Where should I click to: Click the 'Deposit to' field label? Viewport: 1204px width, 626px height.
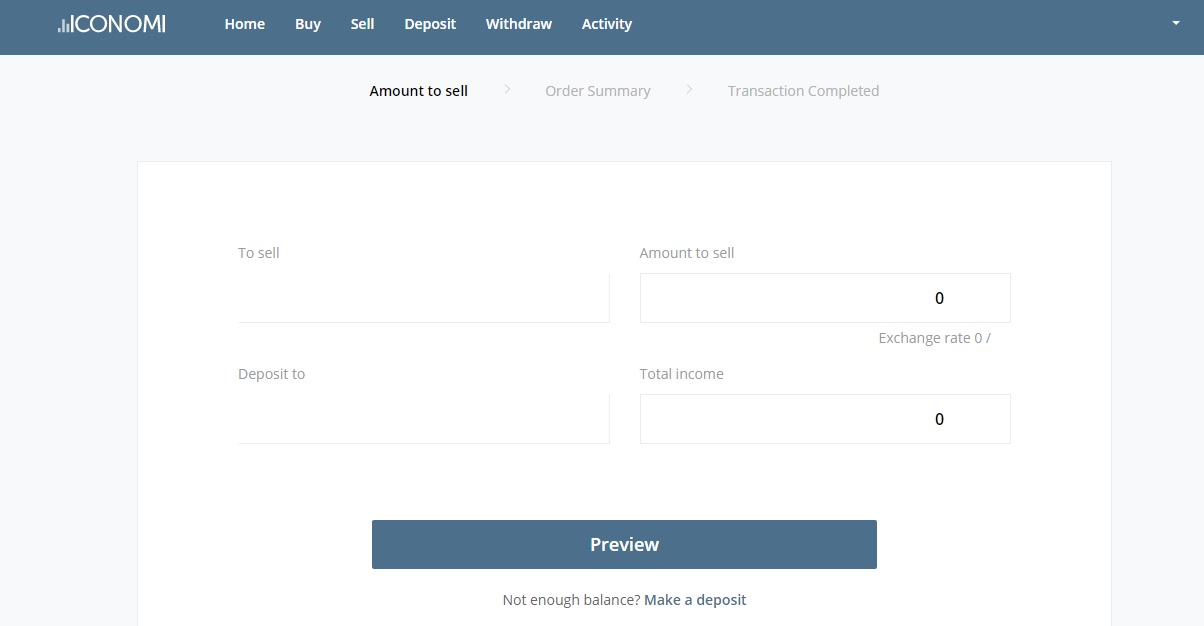tap(272, 374)
